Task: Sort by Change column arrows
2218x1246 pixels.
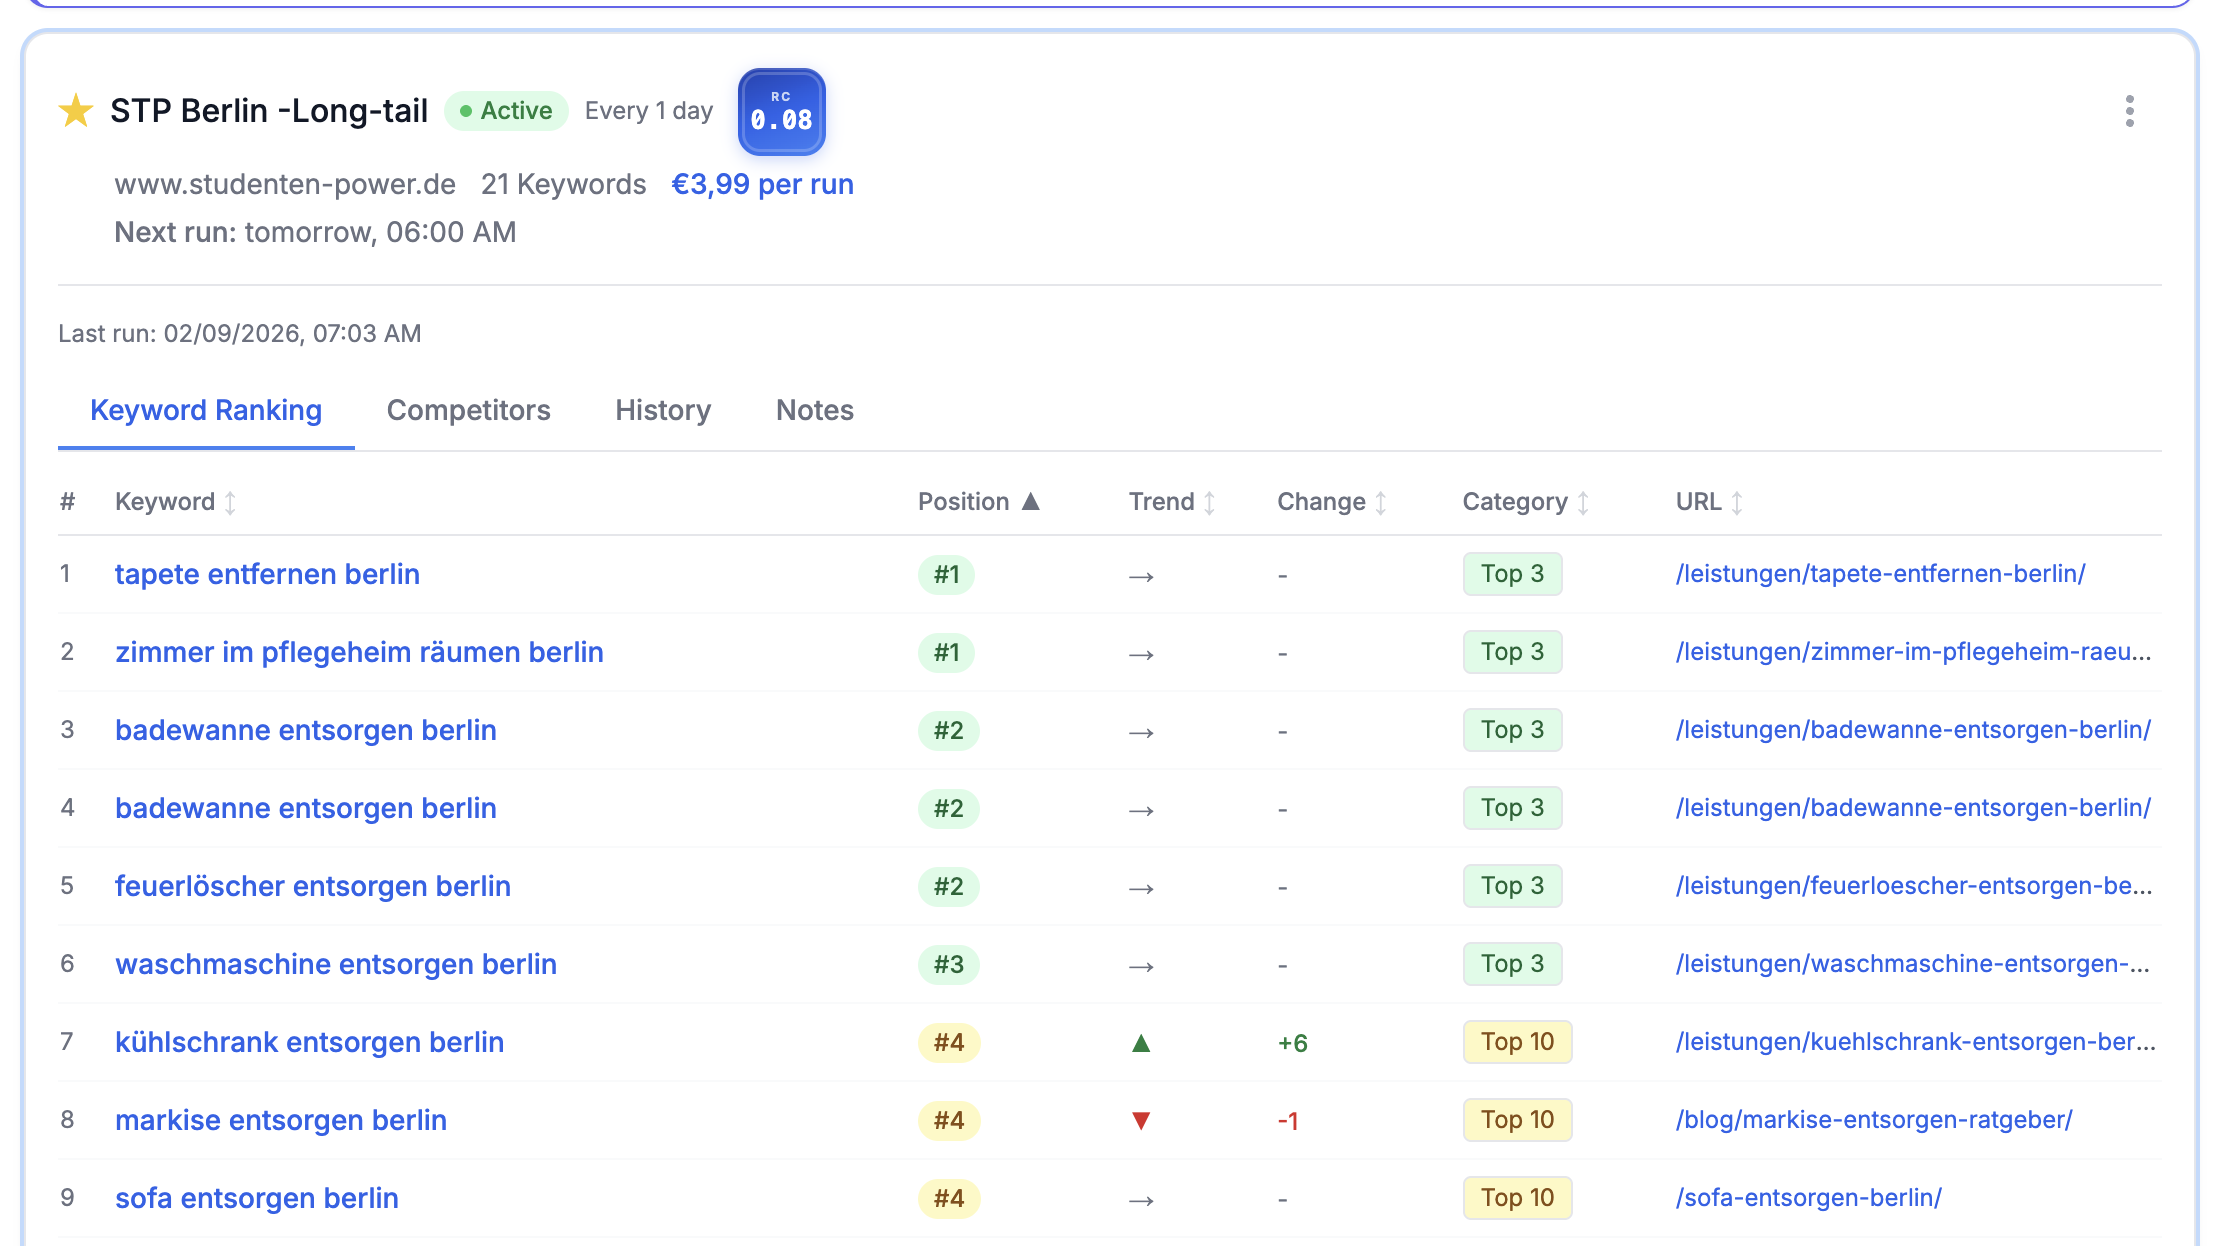Action: pyautogui.click(x=1381, y=502)
